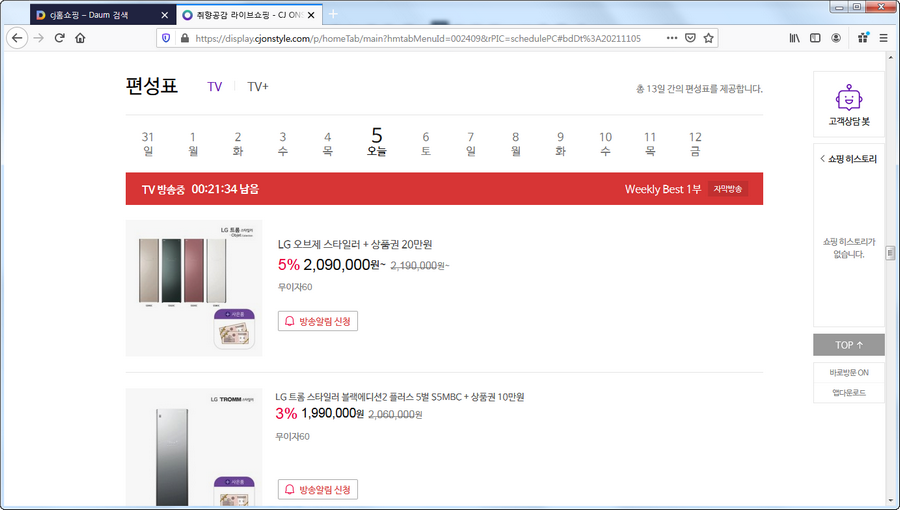Click the page vertical scrollbar thumb
This screenshot has height=510, width=900.
click(890, 252)
